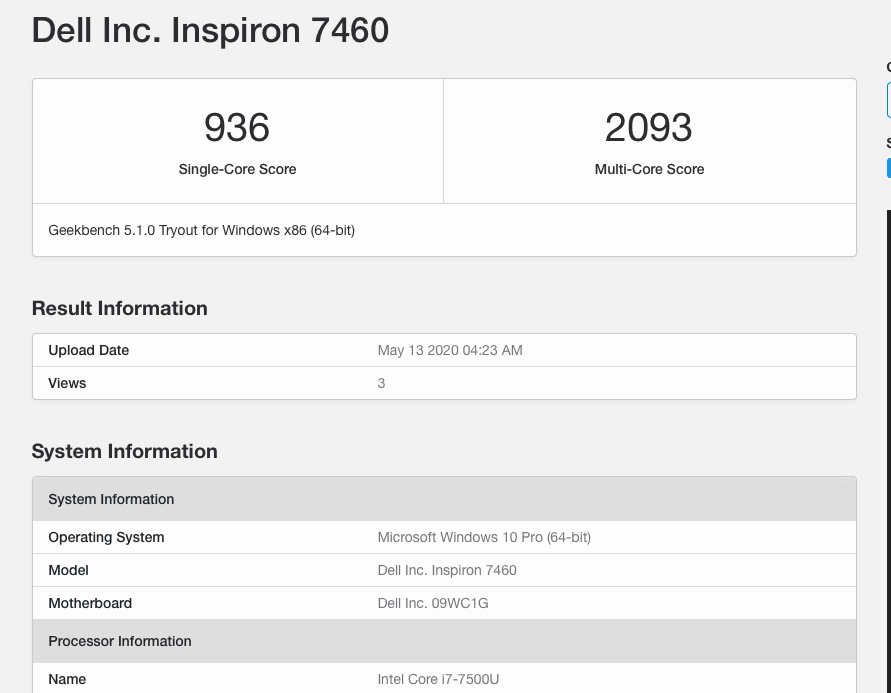Select the upload date May 13 2020 04:23 AM
The width and height of the screenshot is (891, 693).
coord(449,350)
